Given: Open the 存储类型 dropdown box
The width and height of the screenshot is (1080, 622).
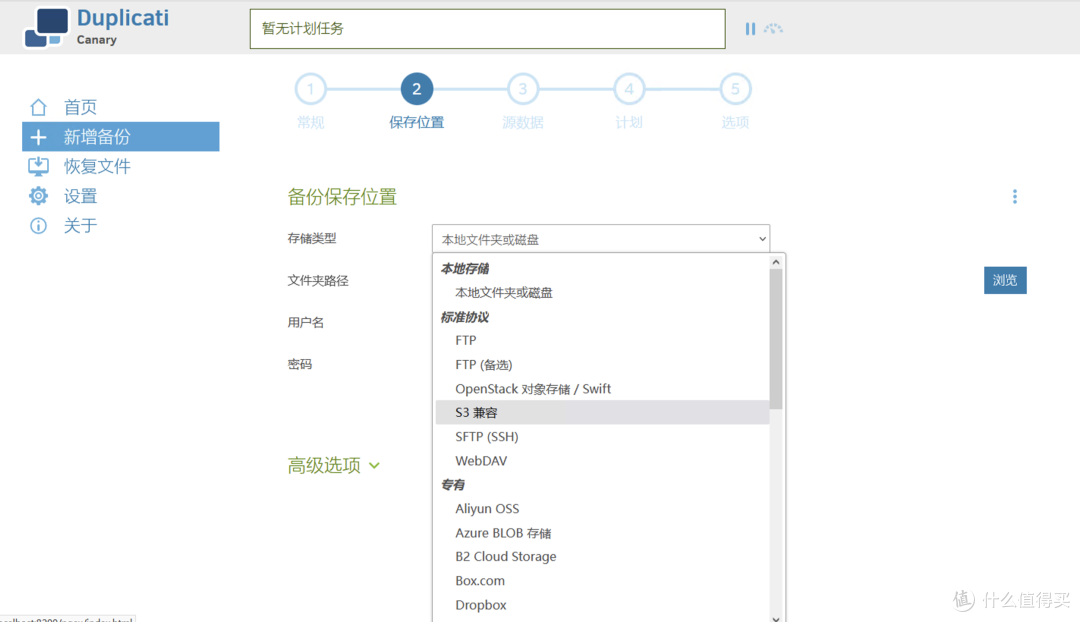Looking at the screenshot, I should (x=601, y=239).
